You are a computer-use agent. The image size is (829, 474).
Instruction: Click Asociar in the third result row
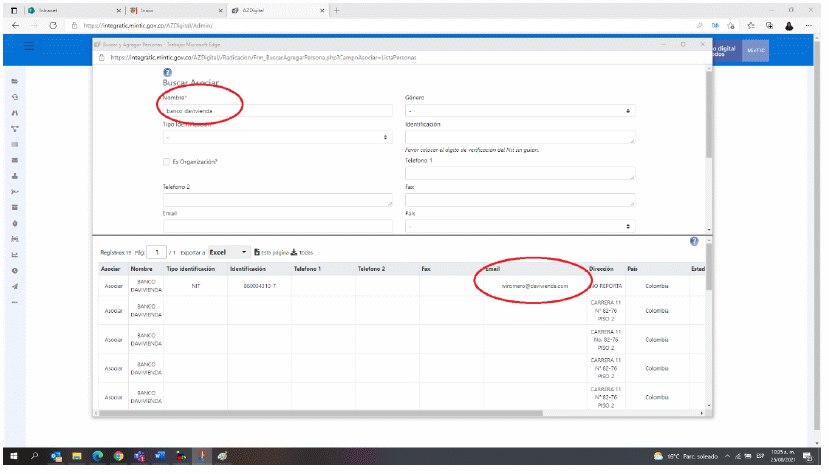113,340
